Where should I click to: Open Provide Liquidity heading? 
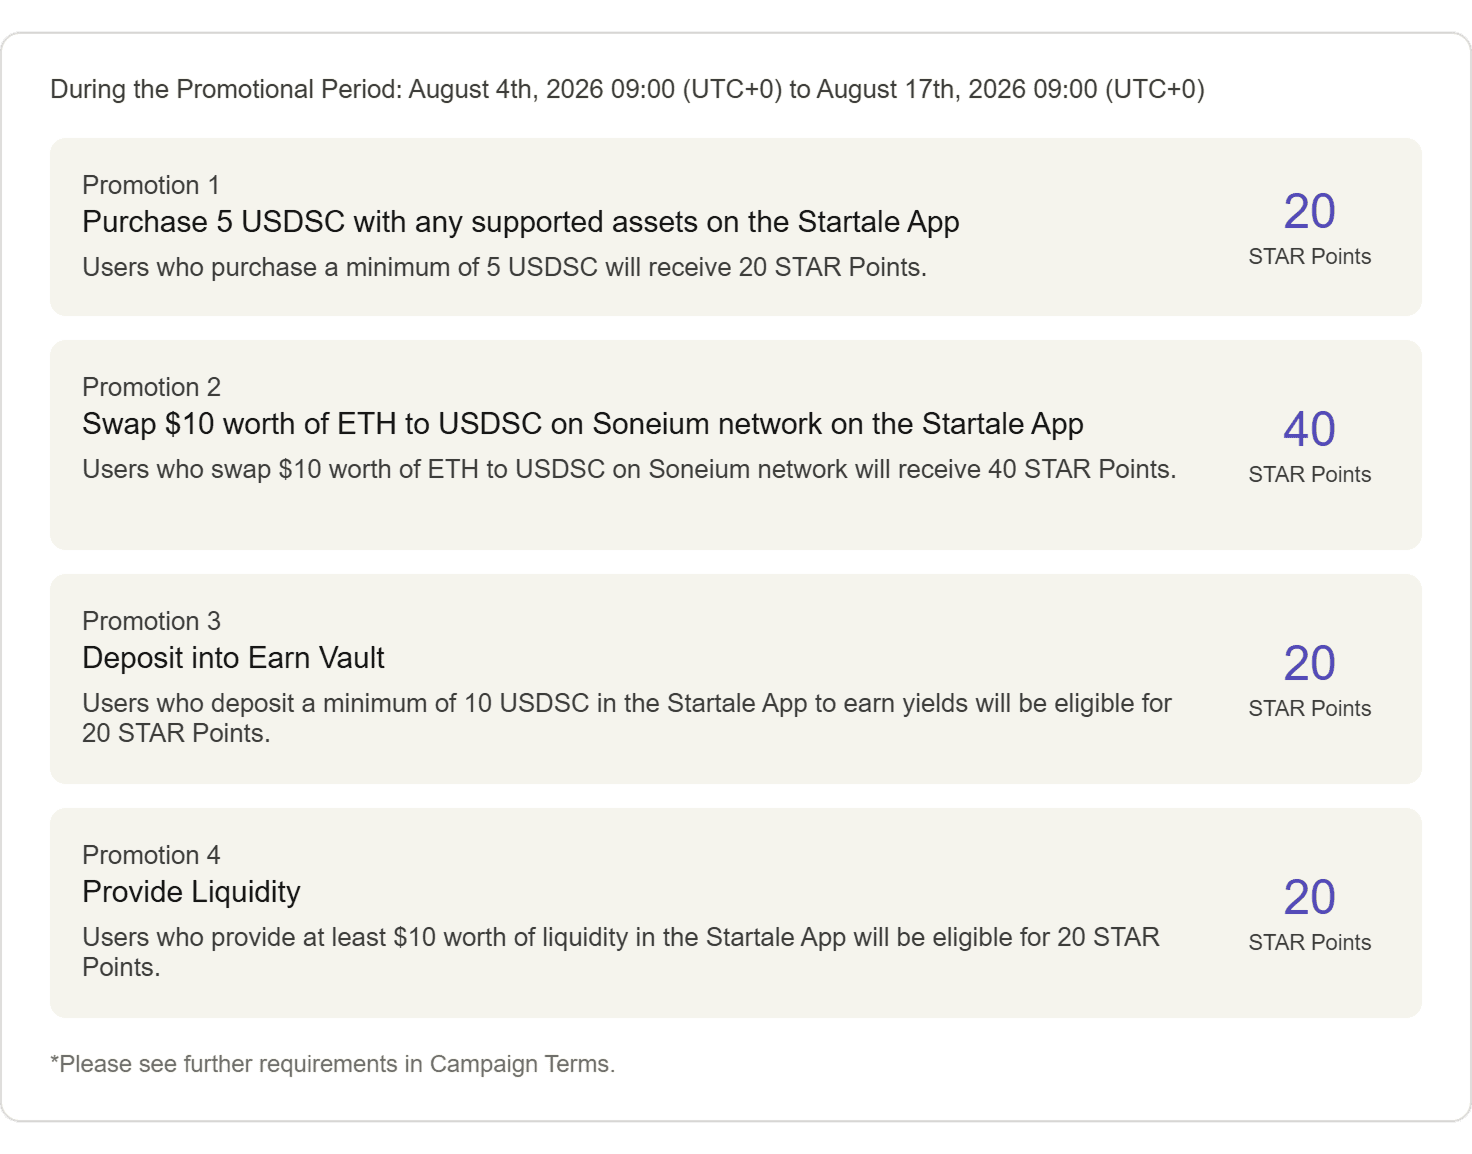191,892
